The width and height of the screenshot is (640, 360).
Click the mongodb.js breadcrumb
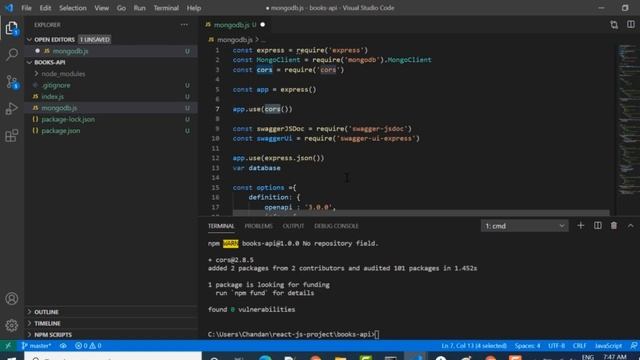click(x=234, y=40)
